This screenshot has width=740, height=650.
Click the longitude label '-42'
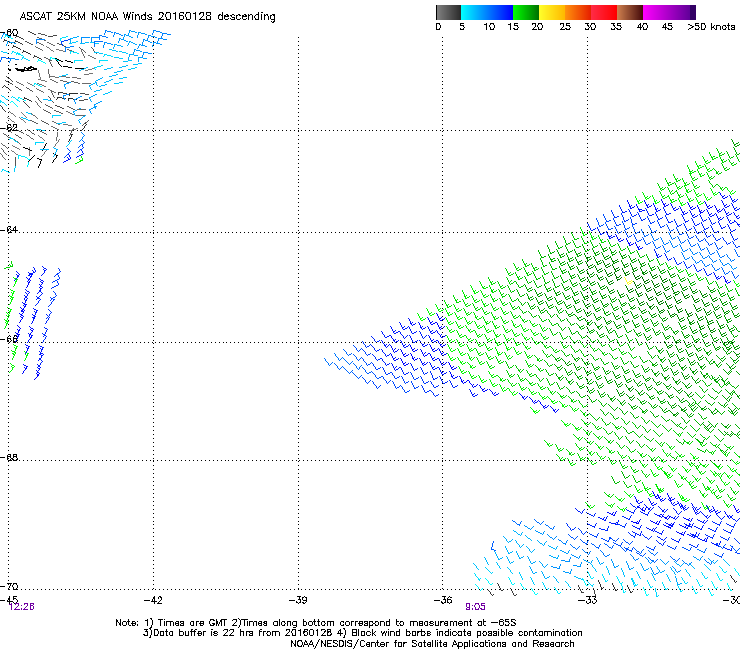coord(153,600)
